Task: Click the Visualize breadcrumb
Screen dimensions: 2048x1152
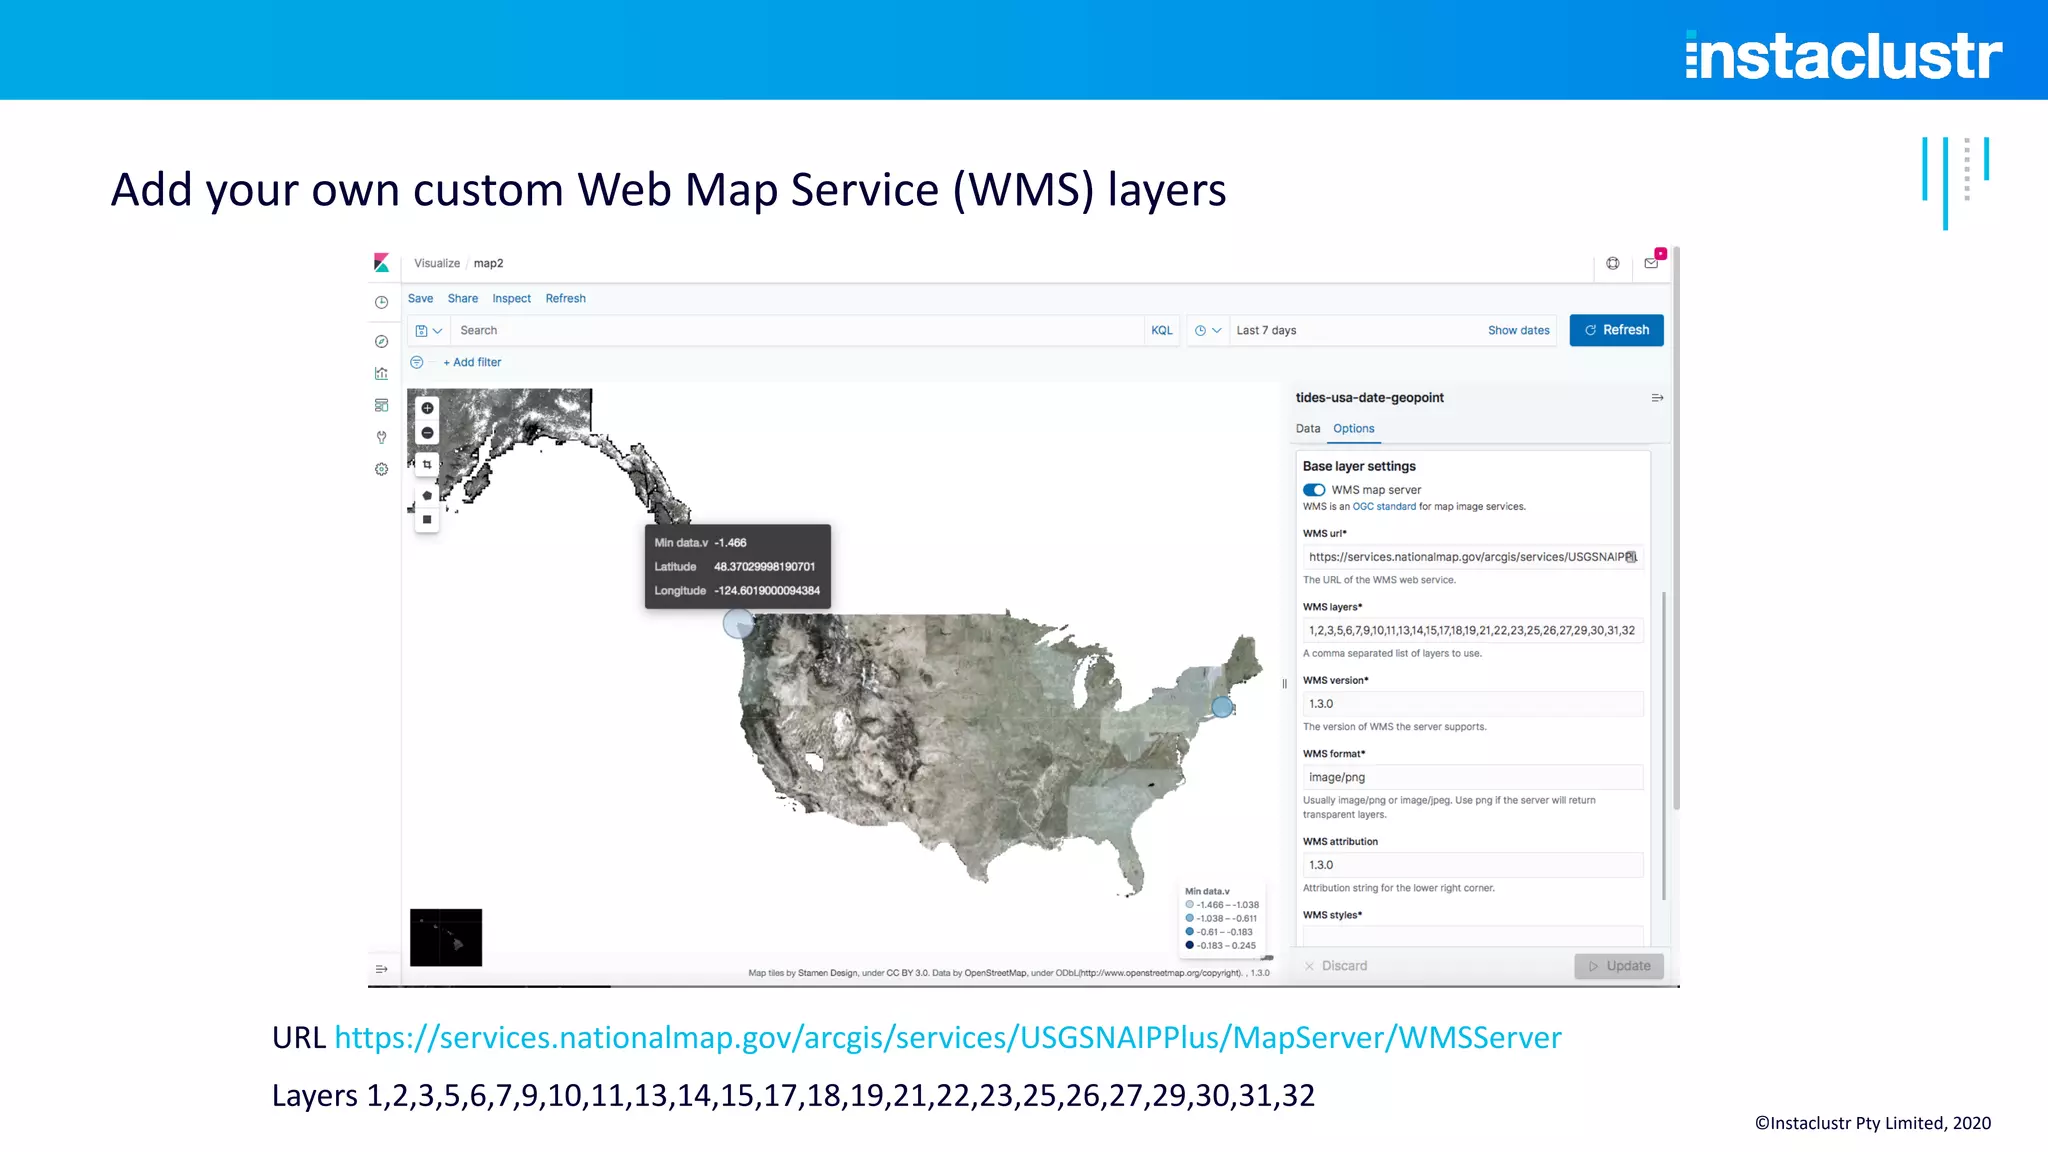Action: click(x=437, y=263)
